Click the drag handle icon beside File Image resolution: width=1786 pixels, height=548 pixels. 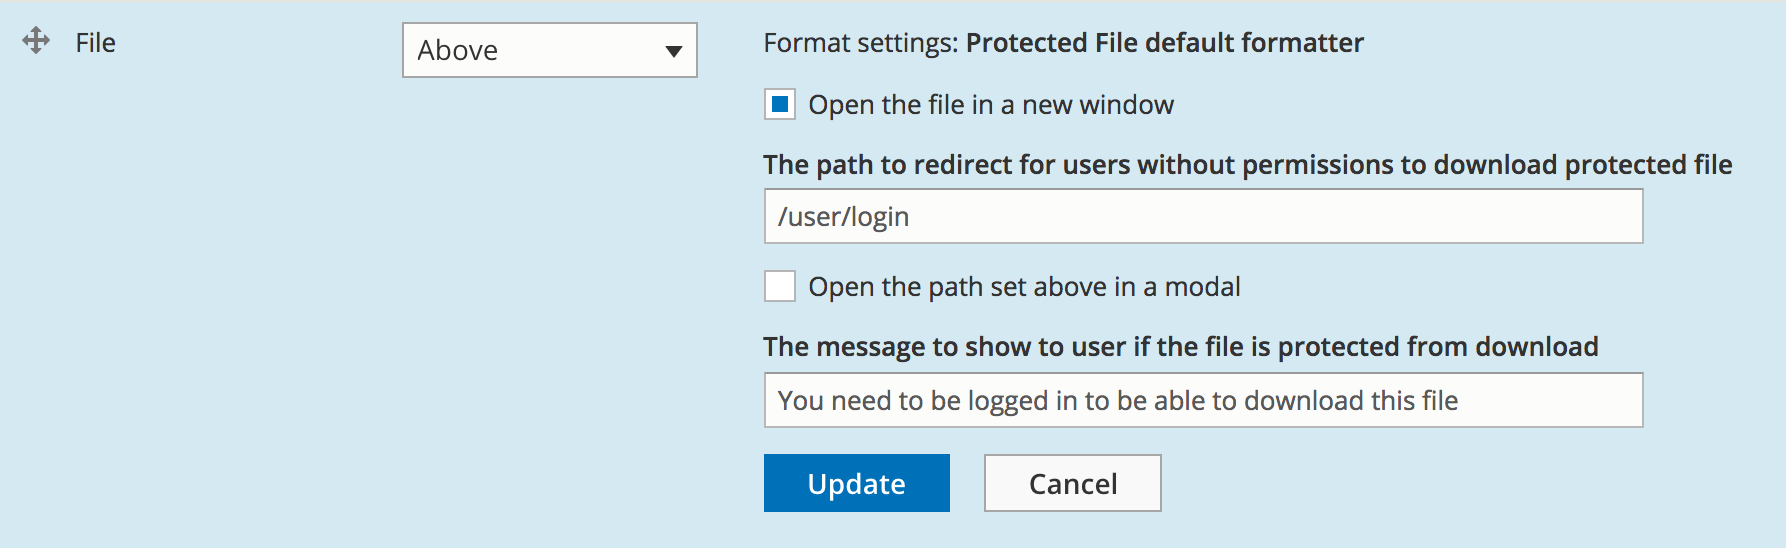tap(36, 41)
